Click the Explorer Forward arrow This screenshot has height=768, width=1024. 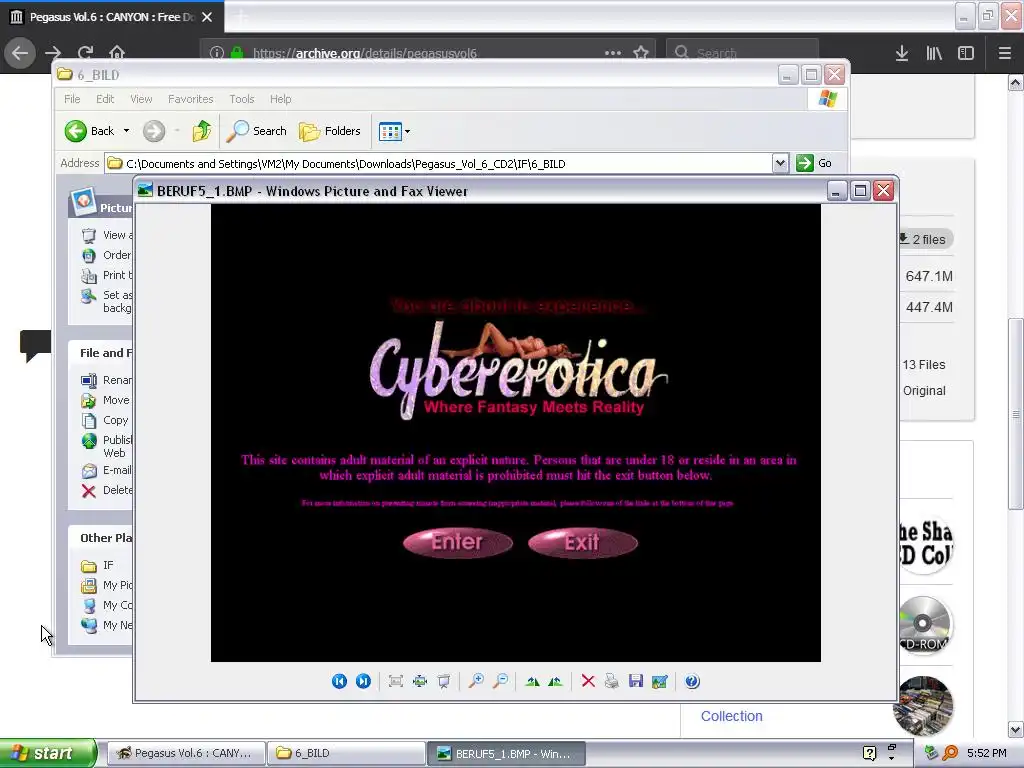click(x=154, y=131)
